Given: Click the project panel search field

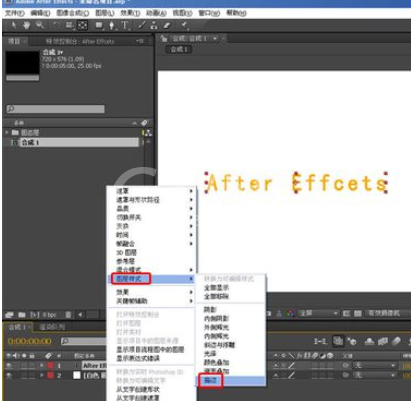Looking at the screenshot, I should click(x=56, y=109).
